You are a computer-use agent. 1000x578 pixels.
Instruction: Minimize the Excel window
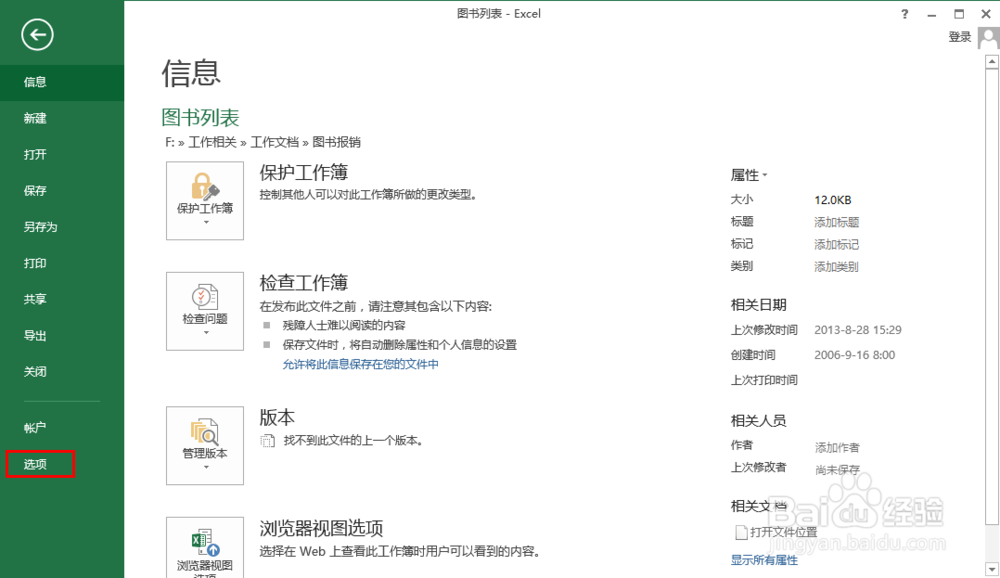[x=932, y=14]
